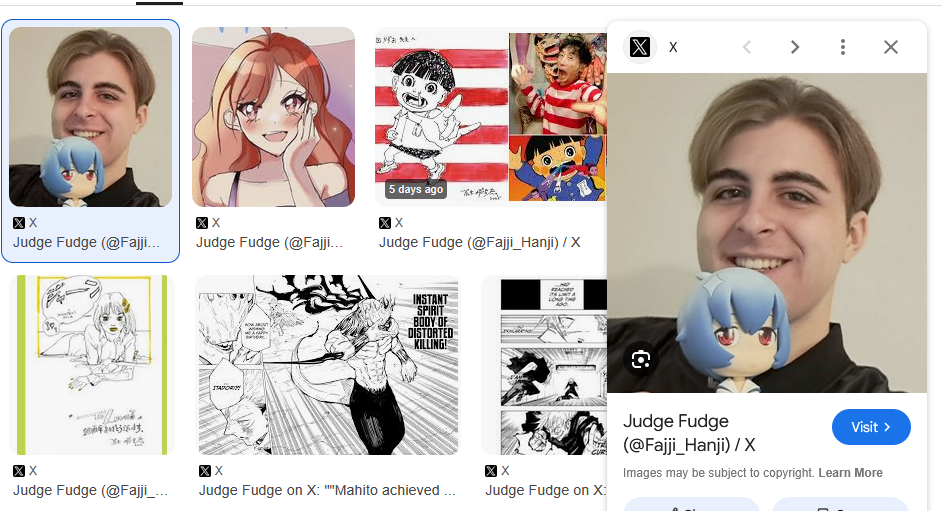Click the selected man with figurine thumbnail
942x511 pixels.
tap(90, 117)
